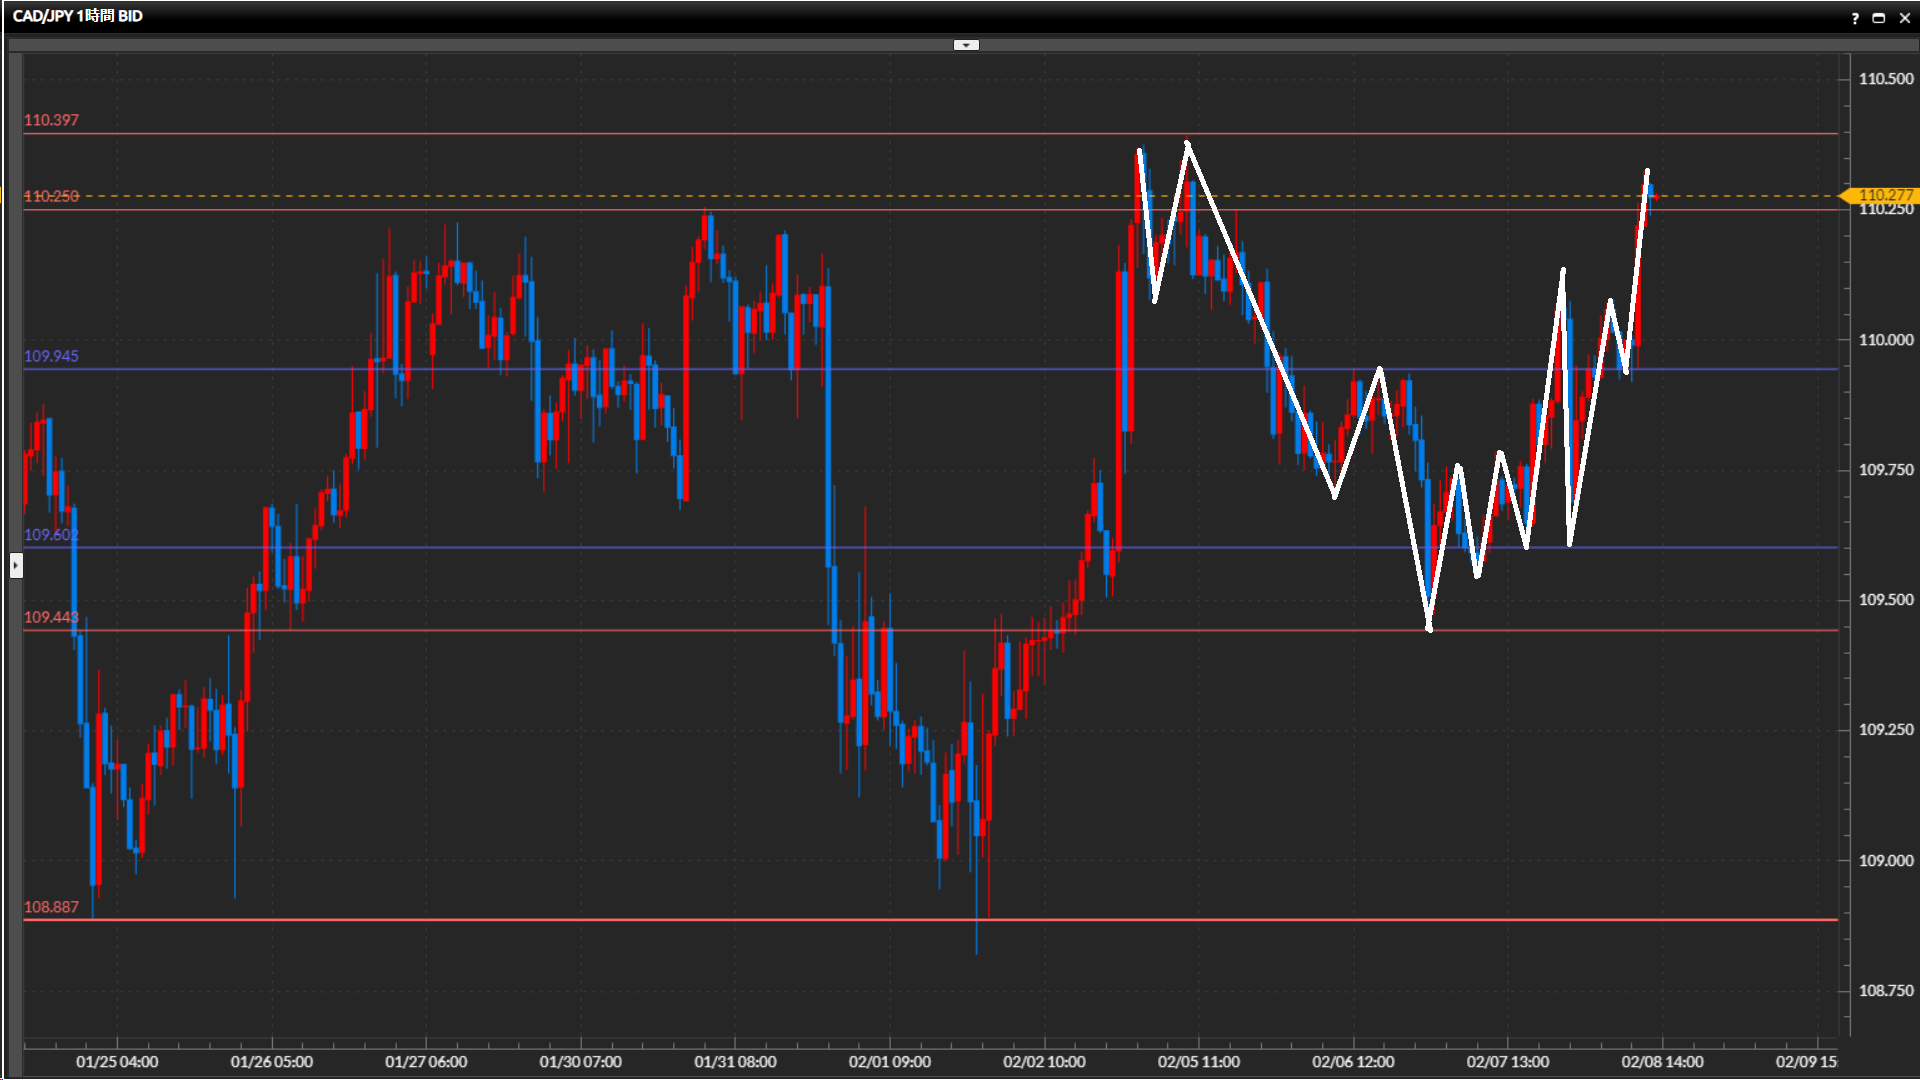Click the CAD/JPY 1時間 BID title

point(78,16)
